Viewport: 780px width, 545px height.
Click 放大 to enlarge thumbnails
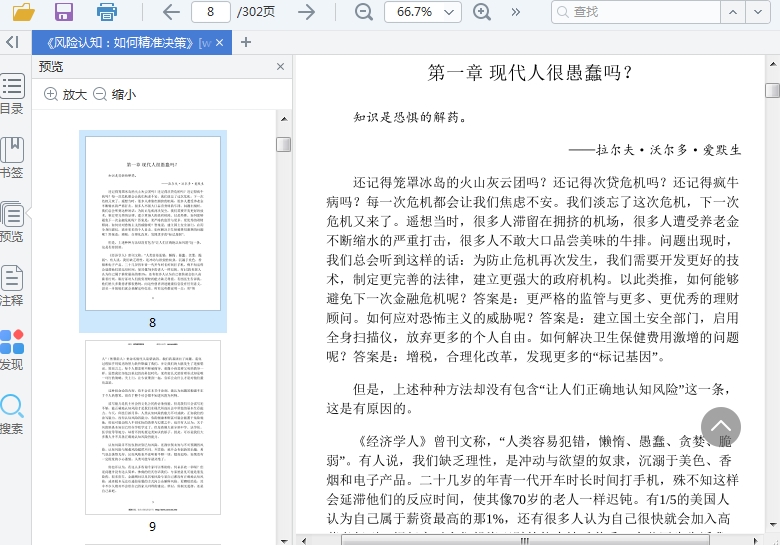(65, 94)
